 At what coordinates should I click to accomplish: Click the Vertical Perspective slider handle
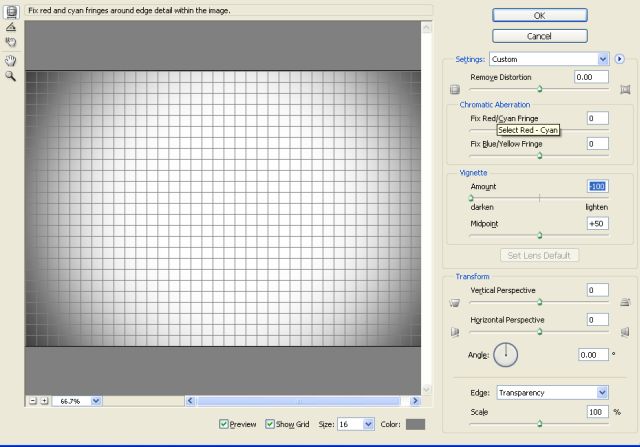[540, 302]
